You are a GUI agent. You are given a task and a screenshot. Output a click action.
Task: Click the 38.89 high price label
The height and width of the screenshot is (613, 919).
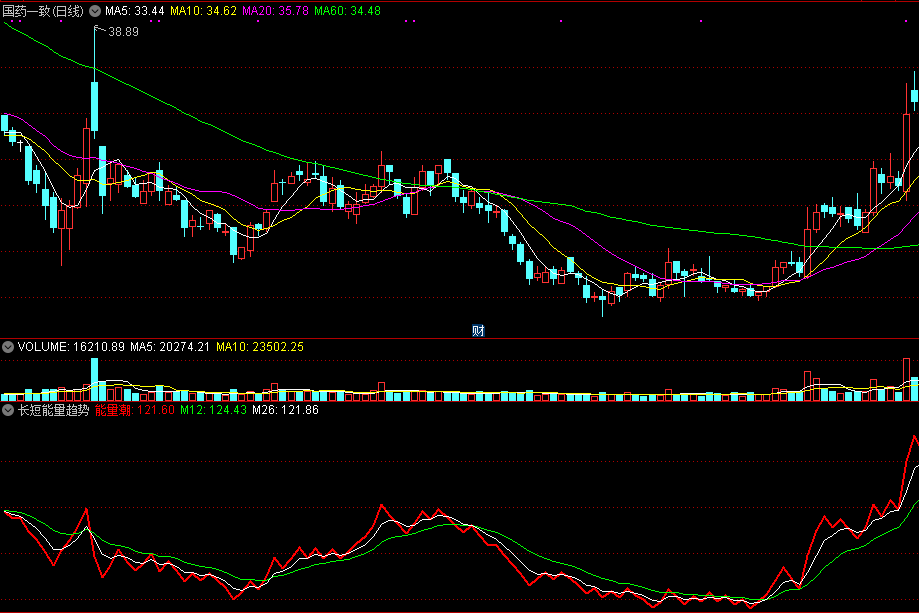124,32
